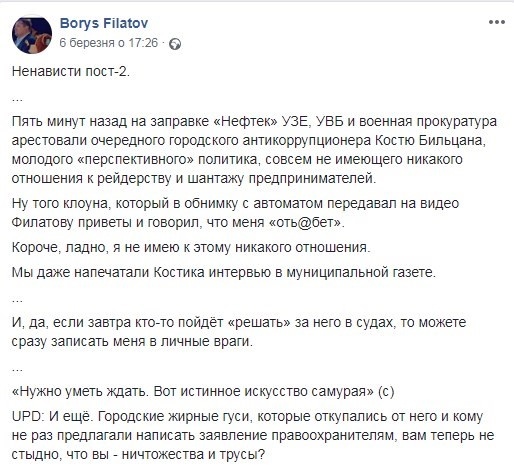Click the ellipsis line above the samurai quote
This screenshot has height=471, width=514.
point(17,368)
